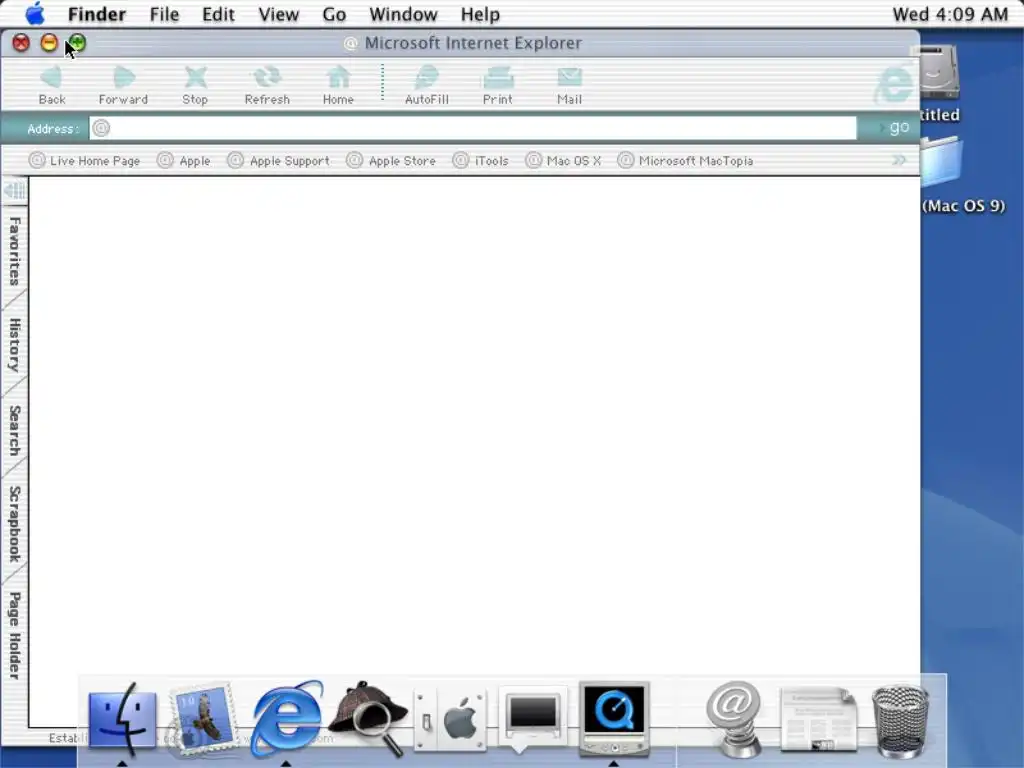Open the Edit menu

point(218,14)
